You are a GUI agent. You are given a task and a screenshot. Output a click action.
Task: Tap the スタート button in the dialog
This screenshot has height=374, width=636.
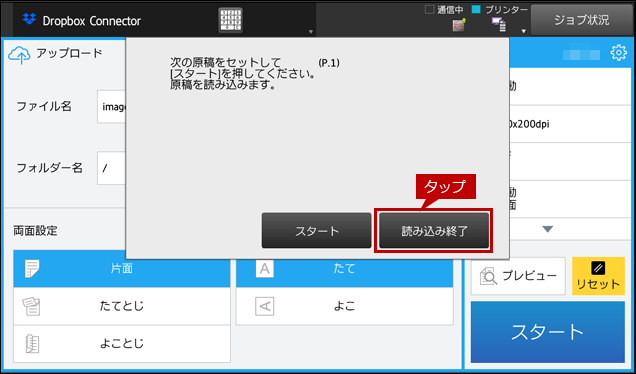click(x=316, y=230)
